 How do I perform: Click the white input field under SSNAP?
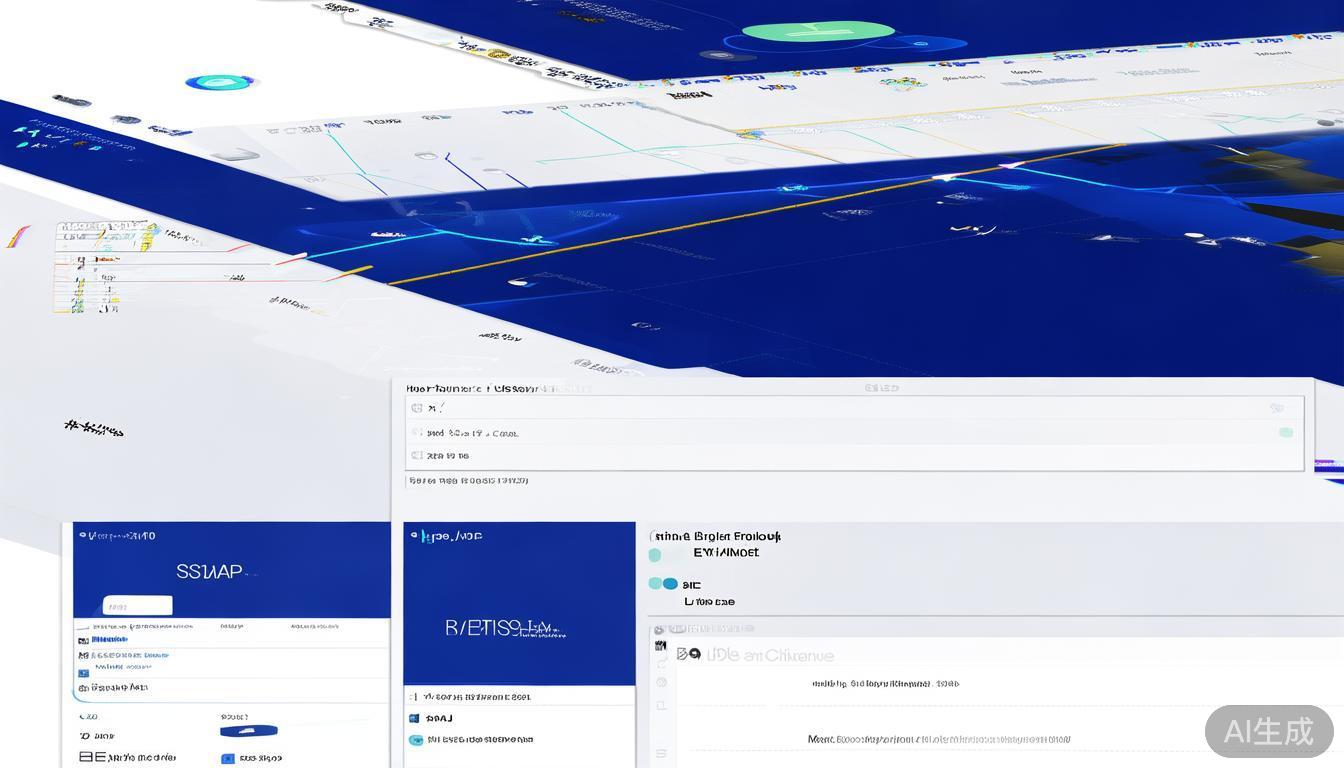coord(138,605)
